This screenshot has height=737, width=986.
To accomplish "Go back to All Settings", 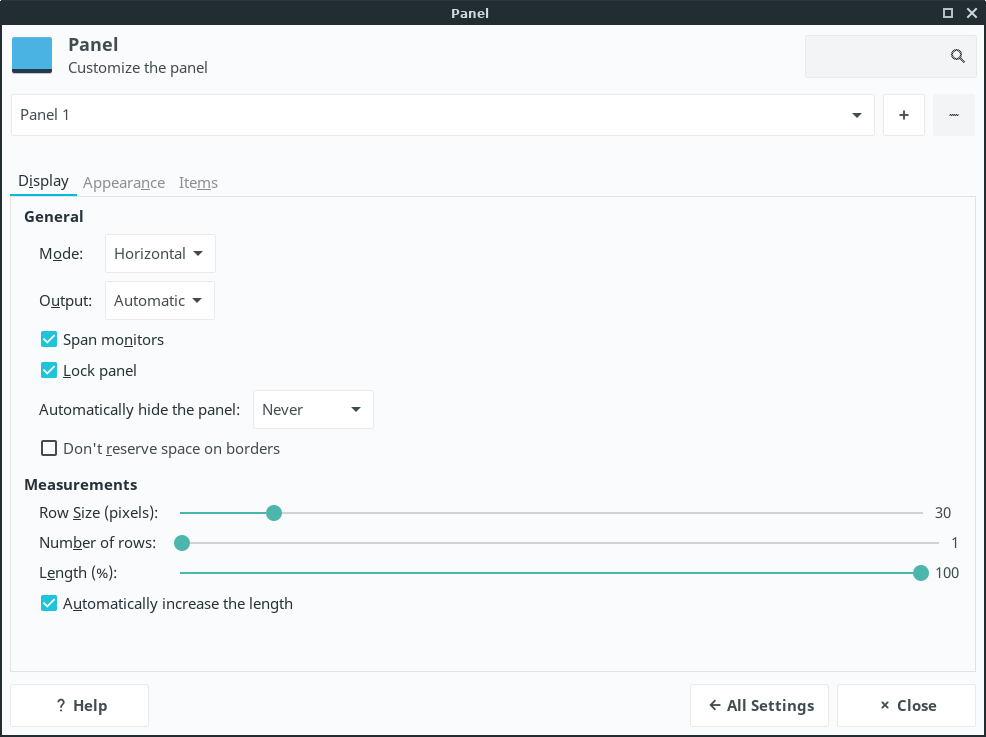I will click(x=759, y=706).
